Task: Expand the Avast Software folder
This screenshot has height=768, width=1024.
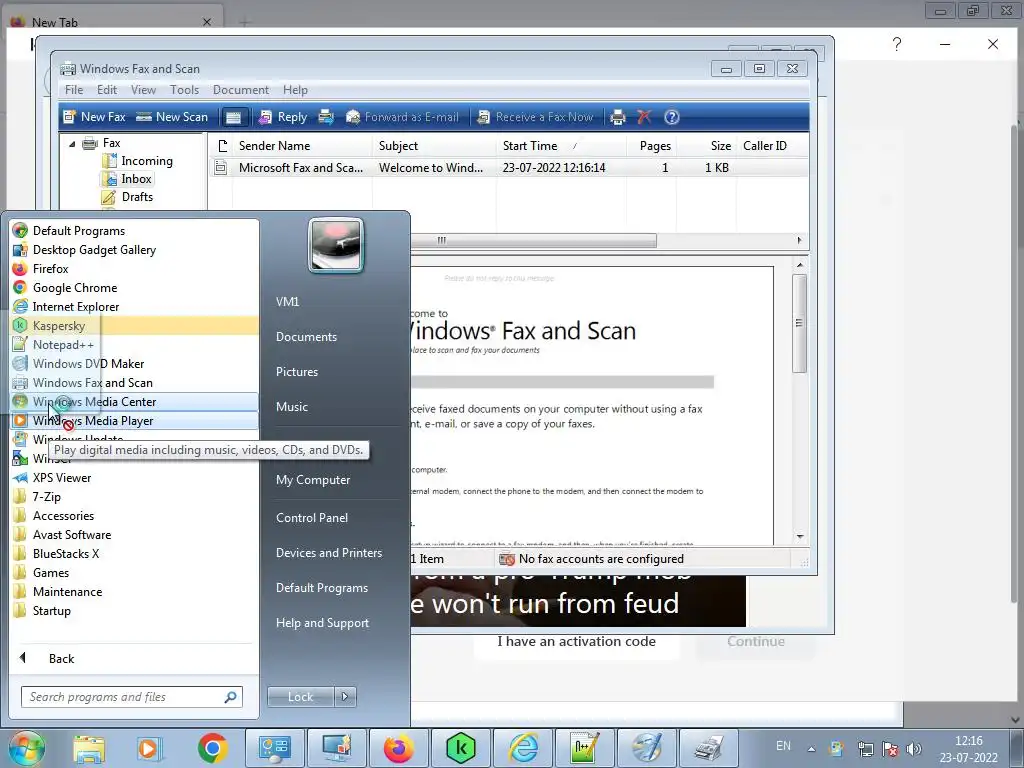Action: (x=134, y=535)
